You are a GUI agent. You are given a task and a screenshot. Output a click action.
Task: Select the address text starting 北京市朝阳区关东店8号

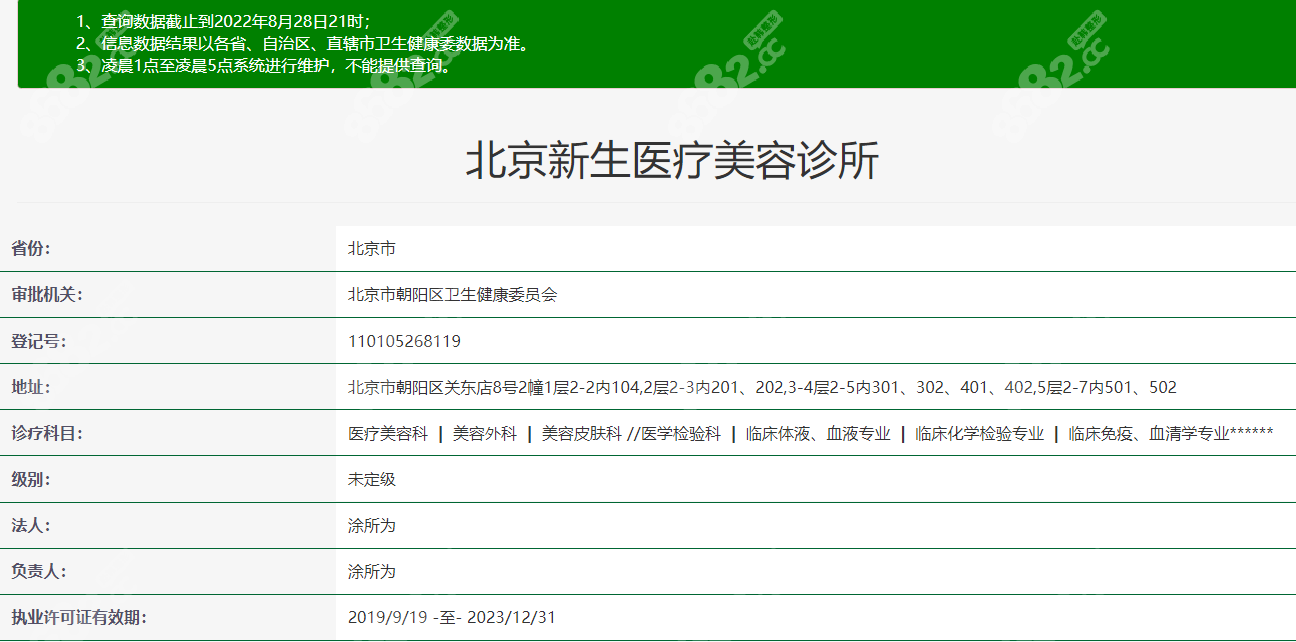point(762,387)
